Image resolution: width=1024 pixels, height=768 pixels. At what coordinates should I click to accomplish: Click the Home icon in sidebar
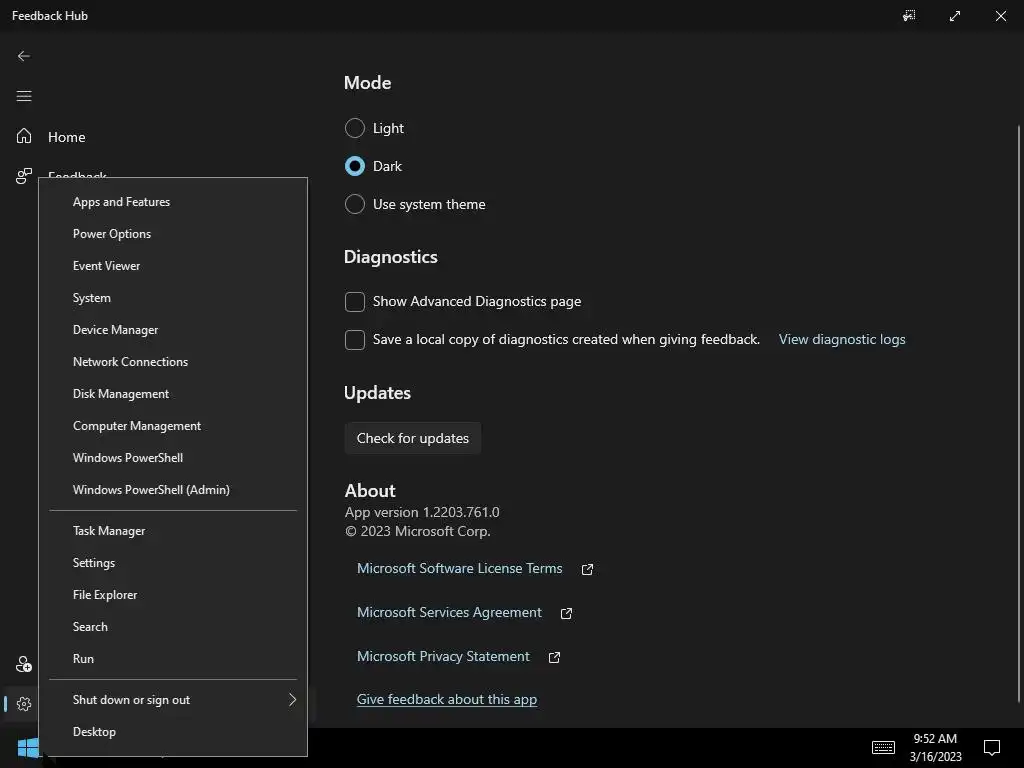(x=24, y=136)
